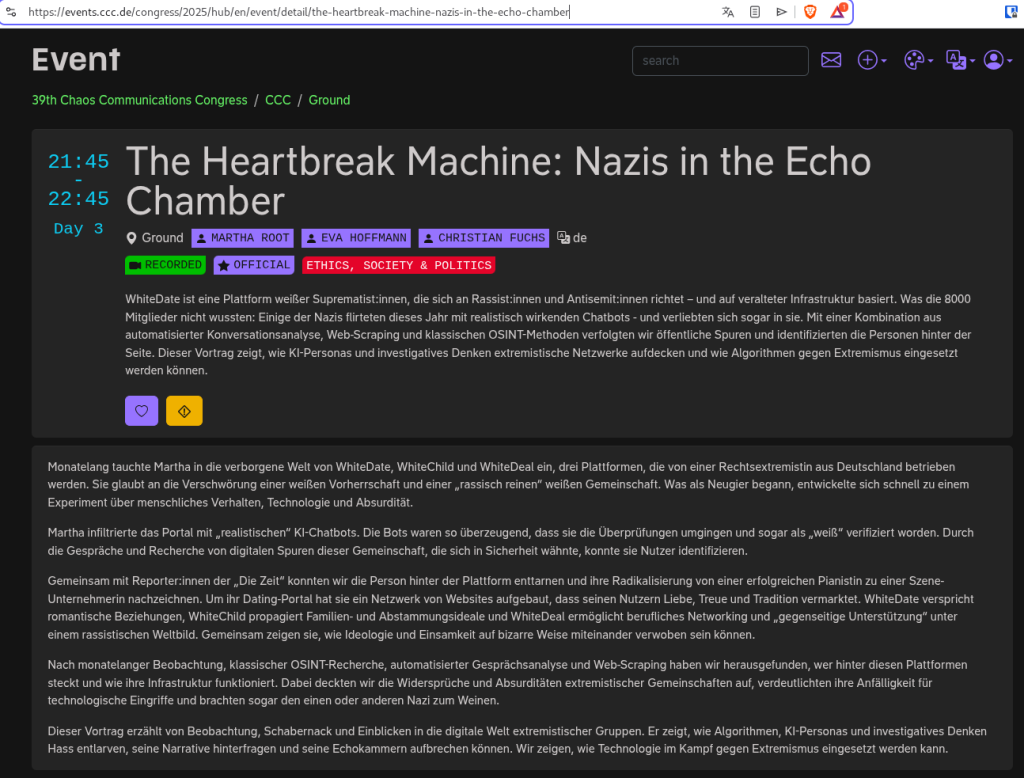Click the Ethics, Society & Politics tag
The image size is (1024, 778).
398,265
